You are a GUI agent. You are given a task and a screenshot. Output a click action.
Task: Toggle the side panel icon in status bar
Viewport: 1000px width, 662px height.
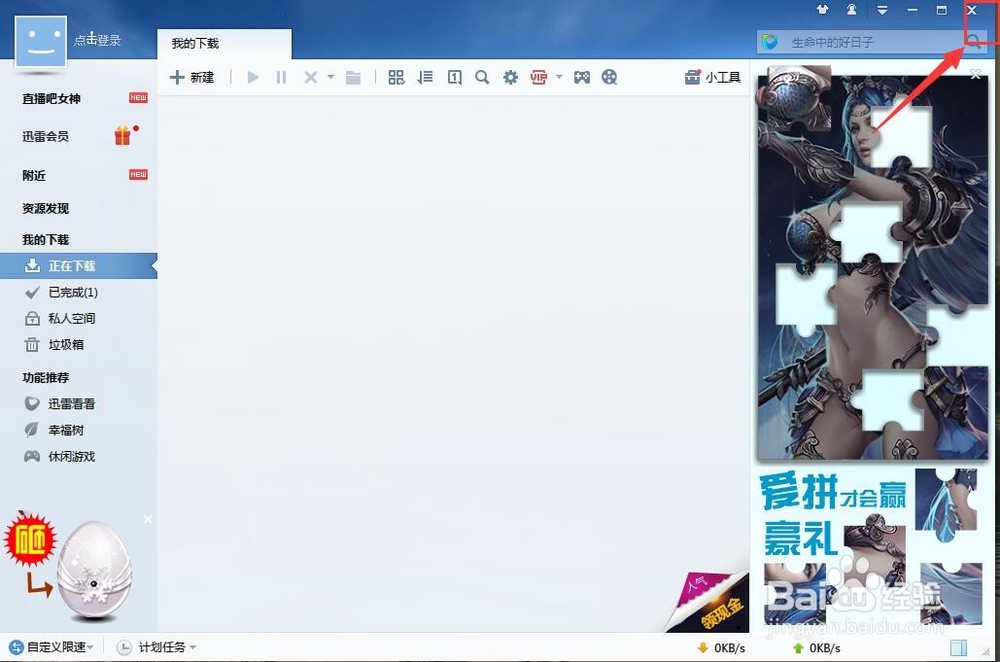pos(958,648)
